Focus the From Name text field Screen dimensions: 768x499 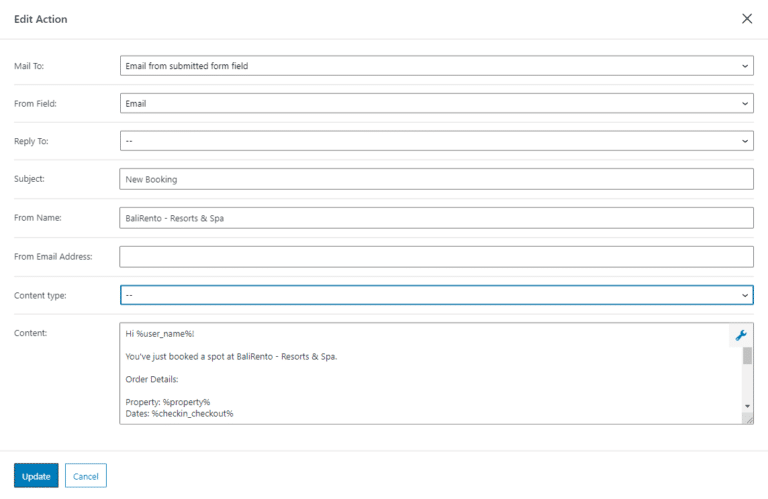[x=436, y=218]
